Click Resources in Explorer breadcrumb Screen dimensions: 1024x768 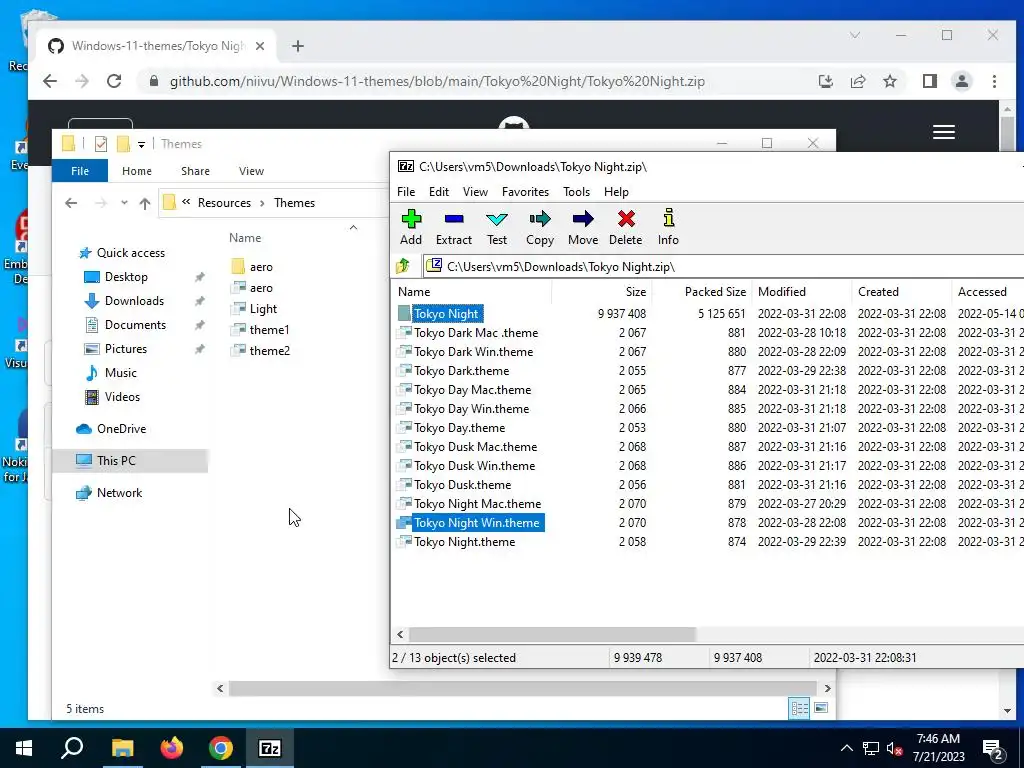[224, 203]
